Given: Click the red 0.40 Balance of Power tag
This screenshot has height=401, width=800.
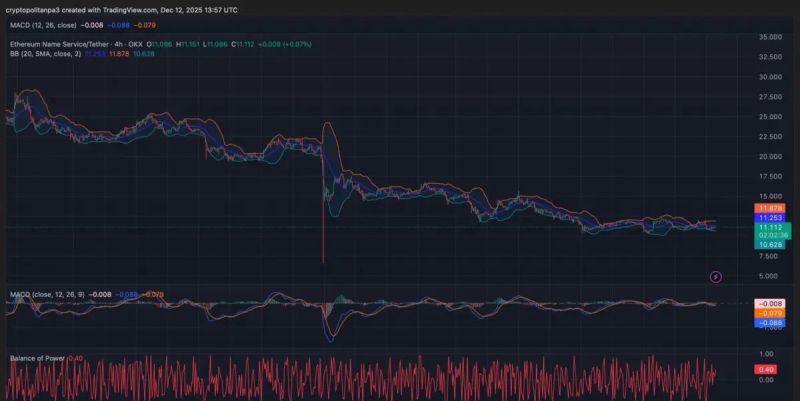Looking at the screenshot, I should coord(766,369).
